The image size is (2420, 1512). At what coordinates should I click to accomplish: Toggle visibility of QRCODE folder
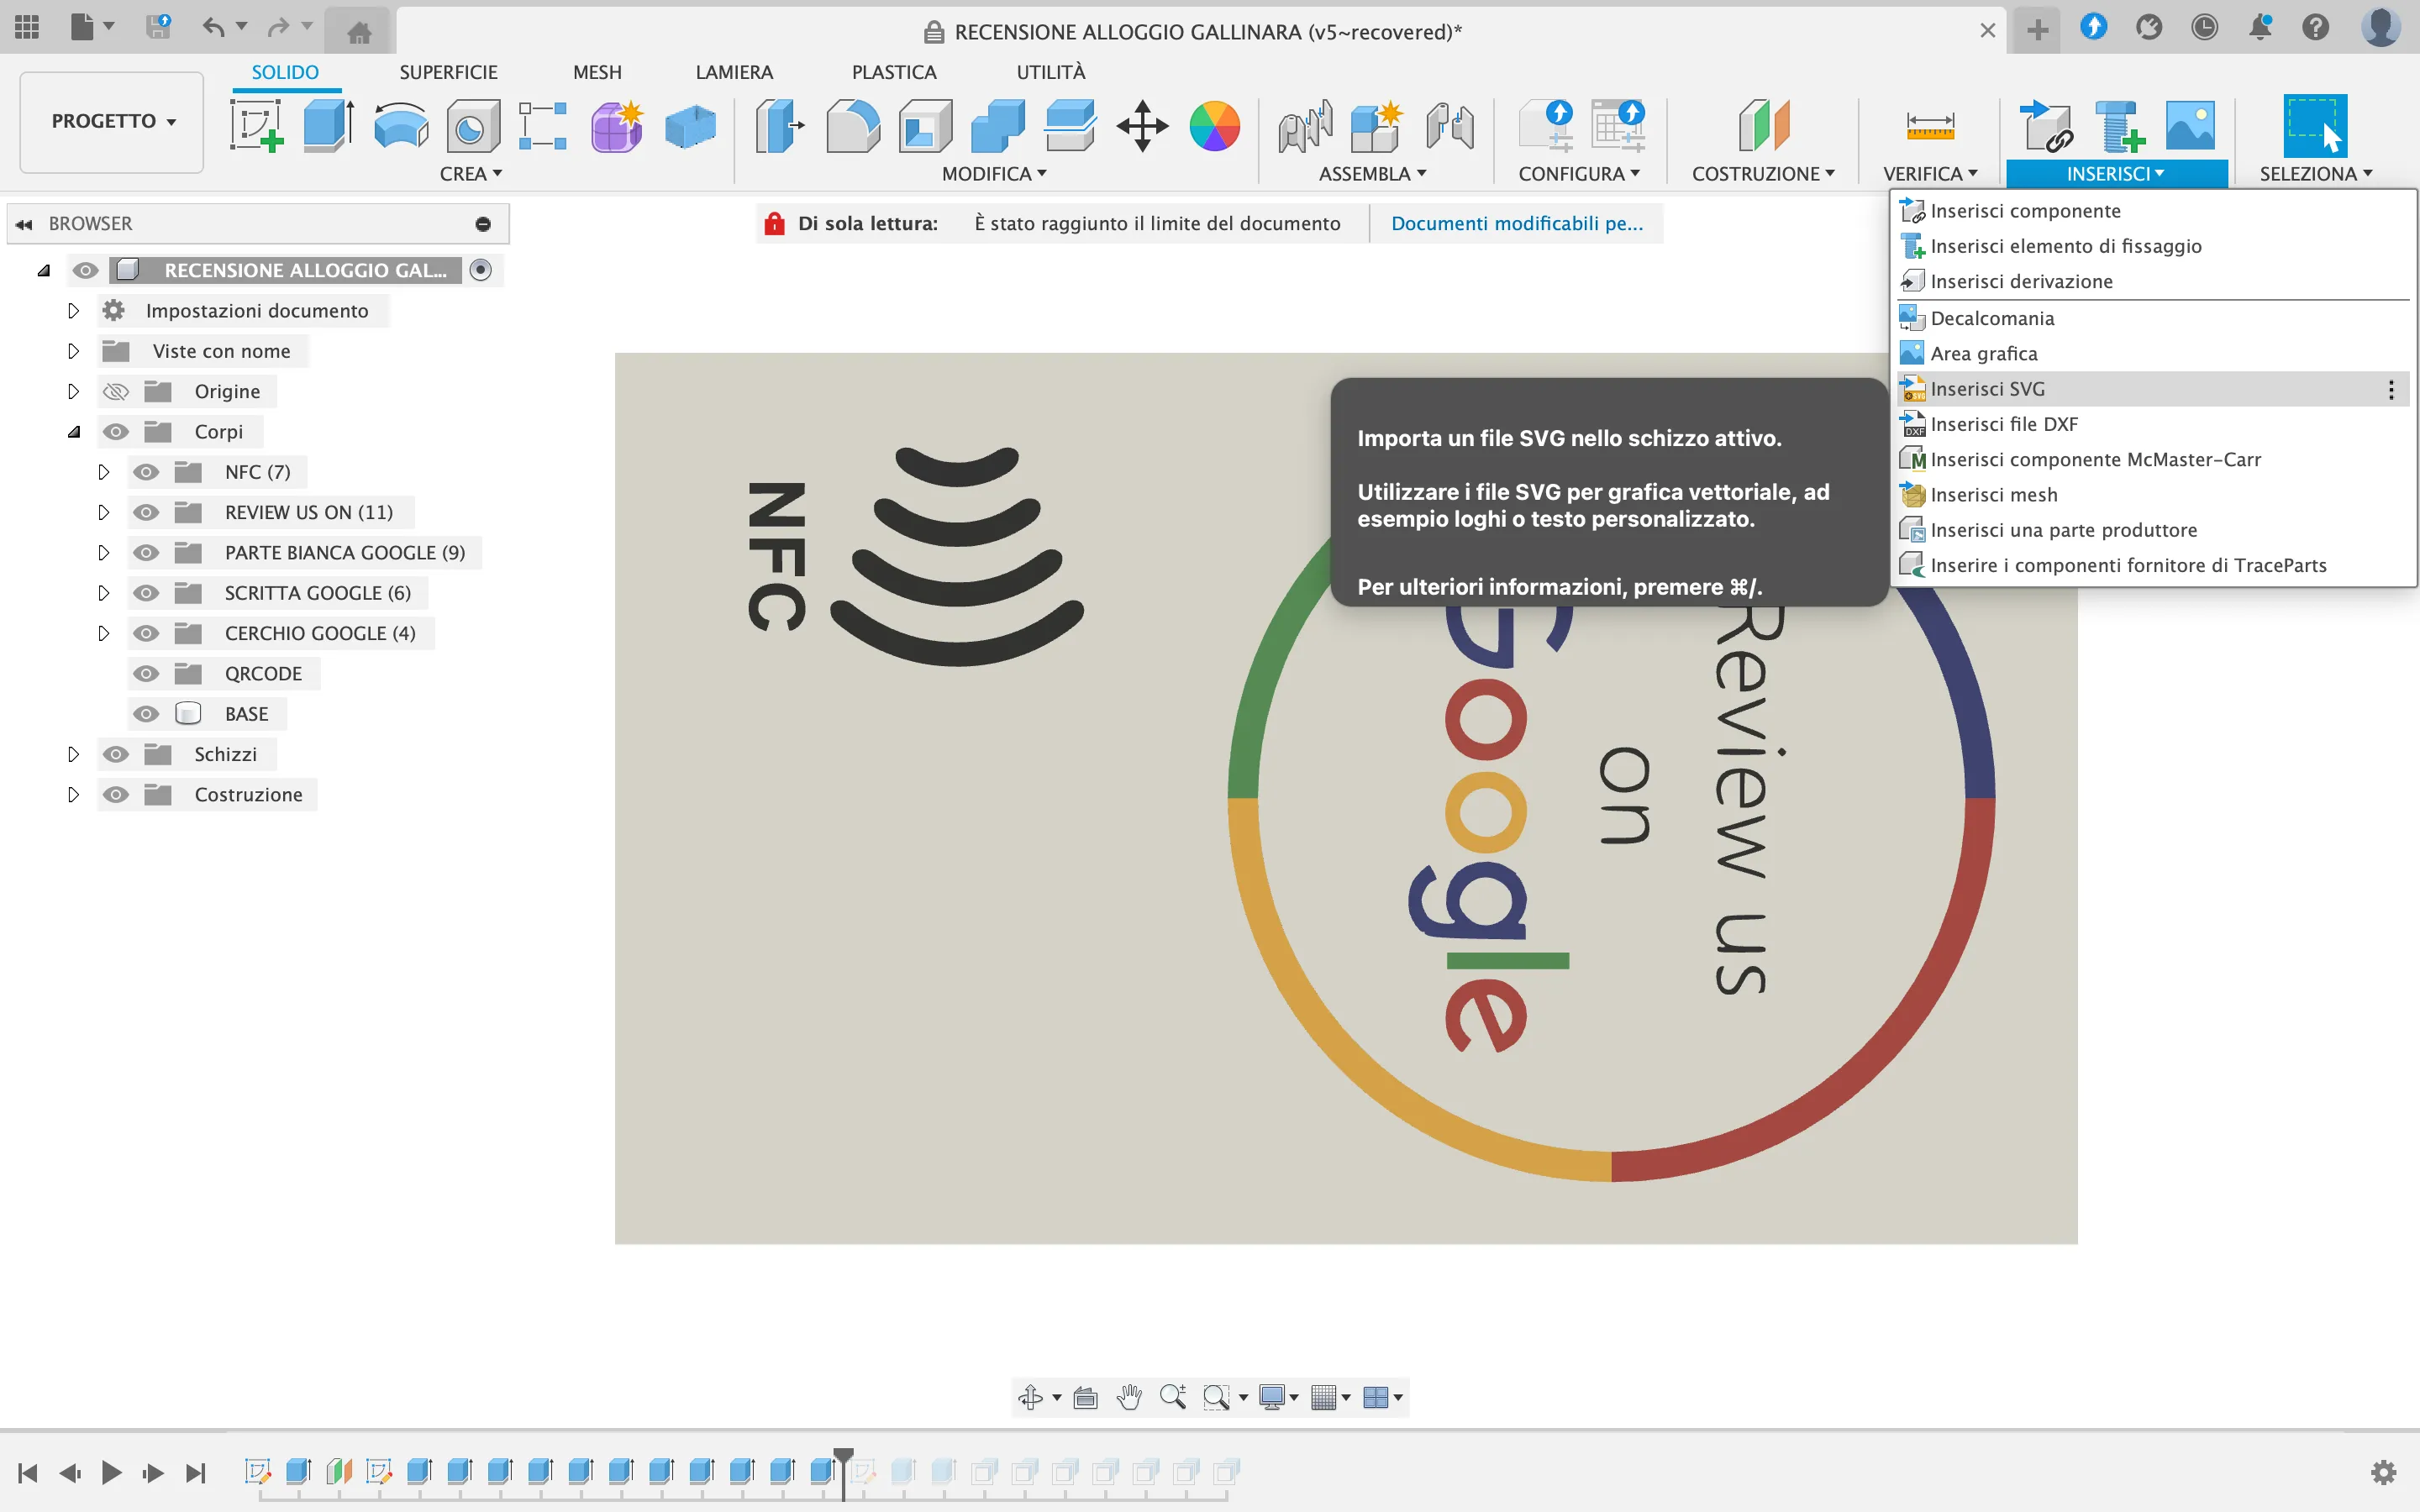pyautogui.click(x=146, y=674)
